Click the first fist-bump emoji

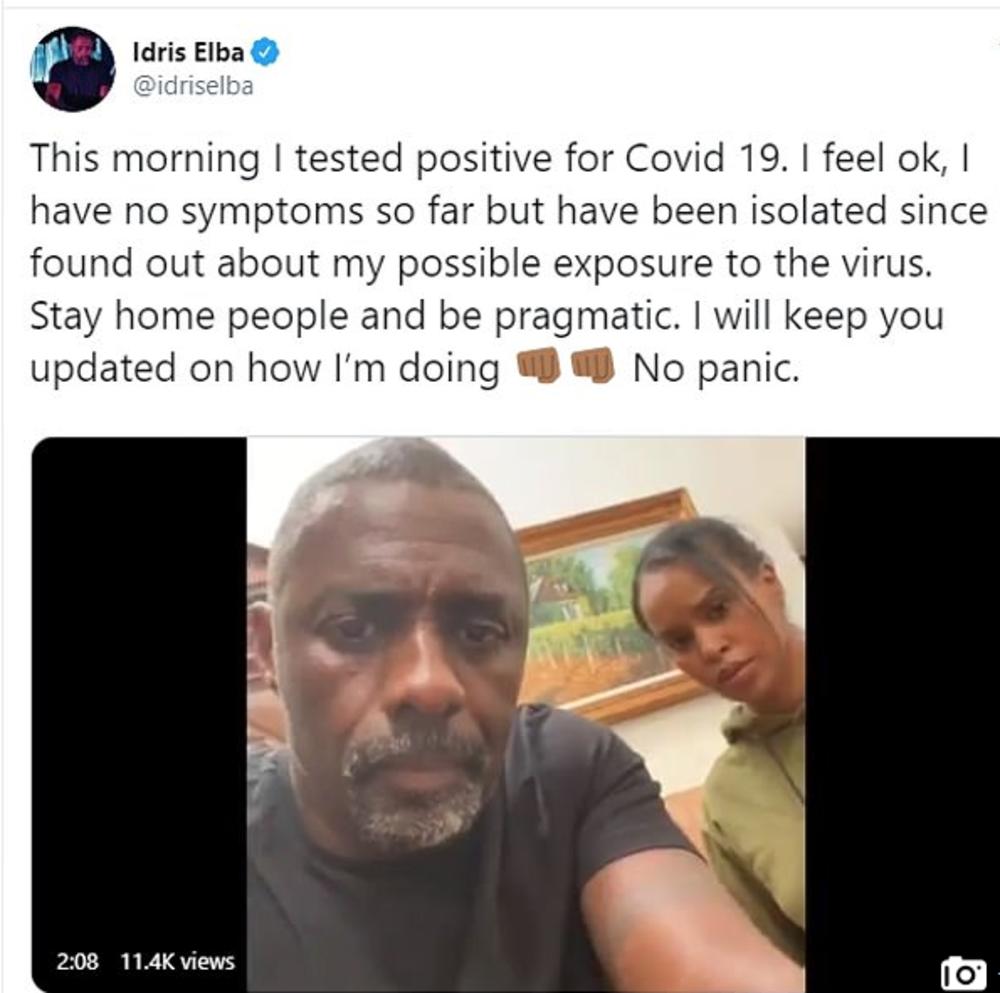point(539,366)
